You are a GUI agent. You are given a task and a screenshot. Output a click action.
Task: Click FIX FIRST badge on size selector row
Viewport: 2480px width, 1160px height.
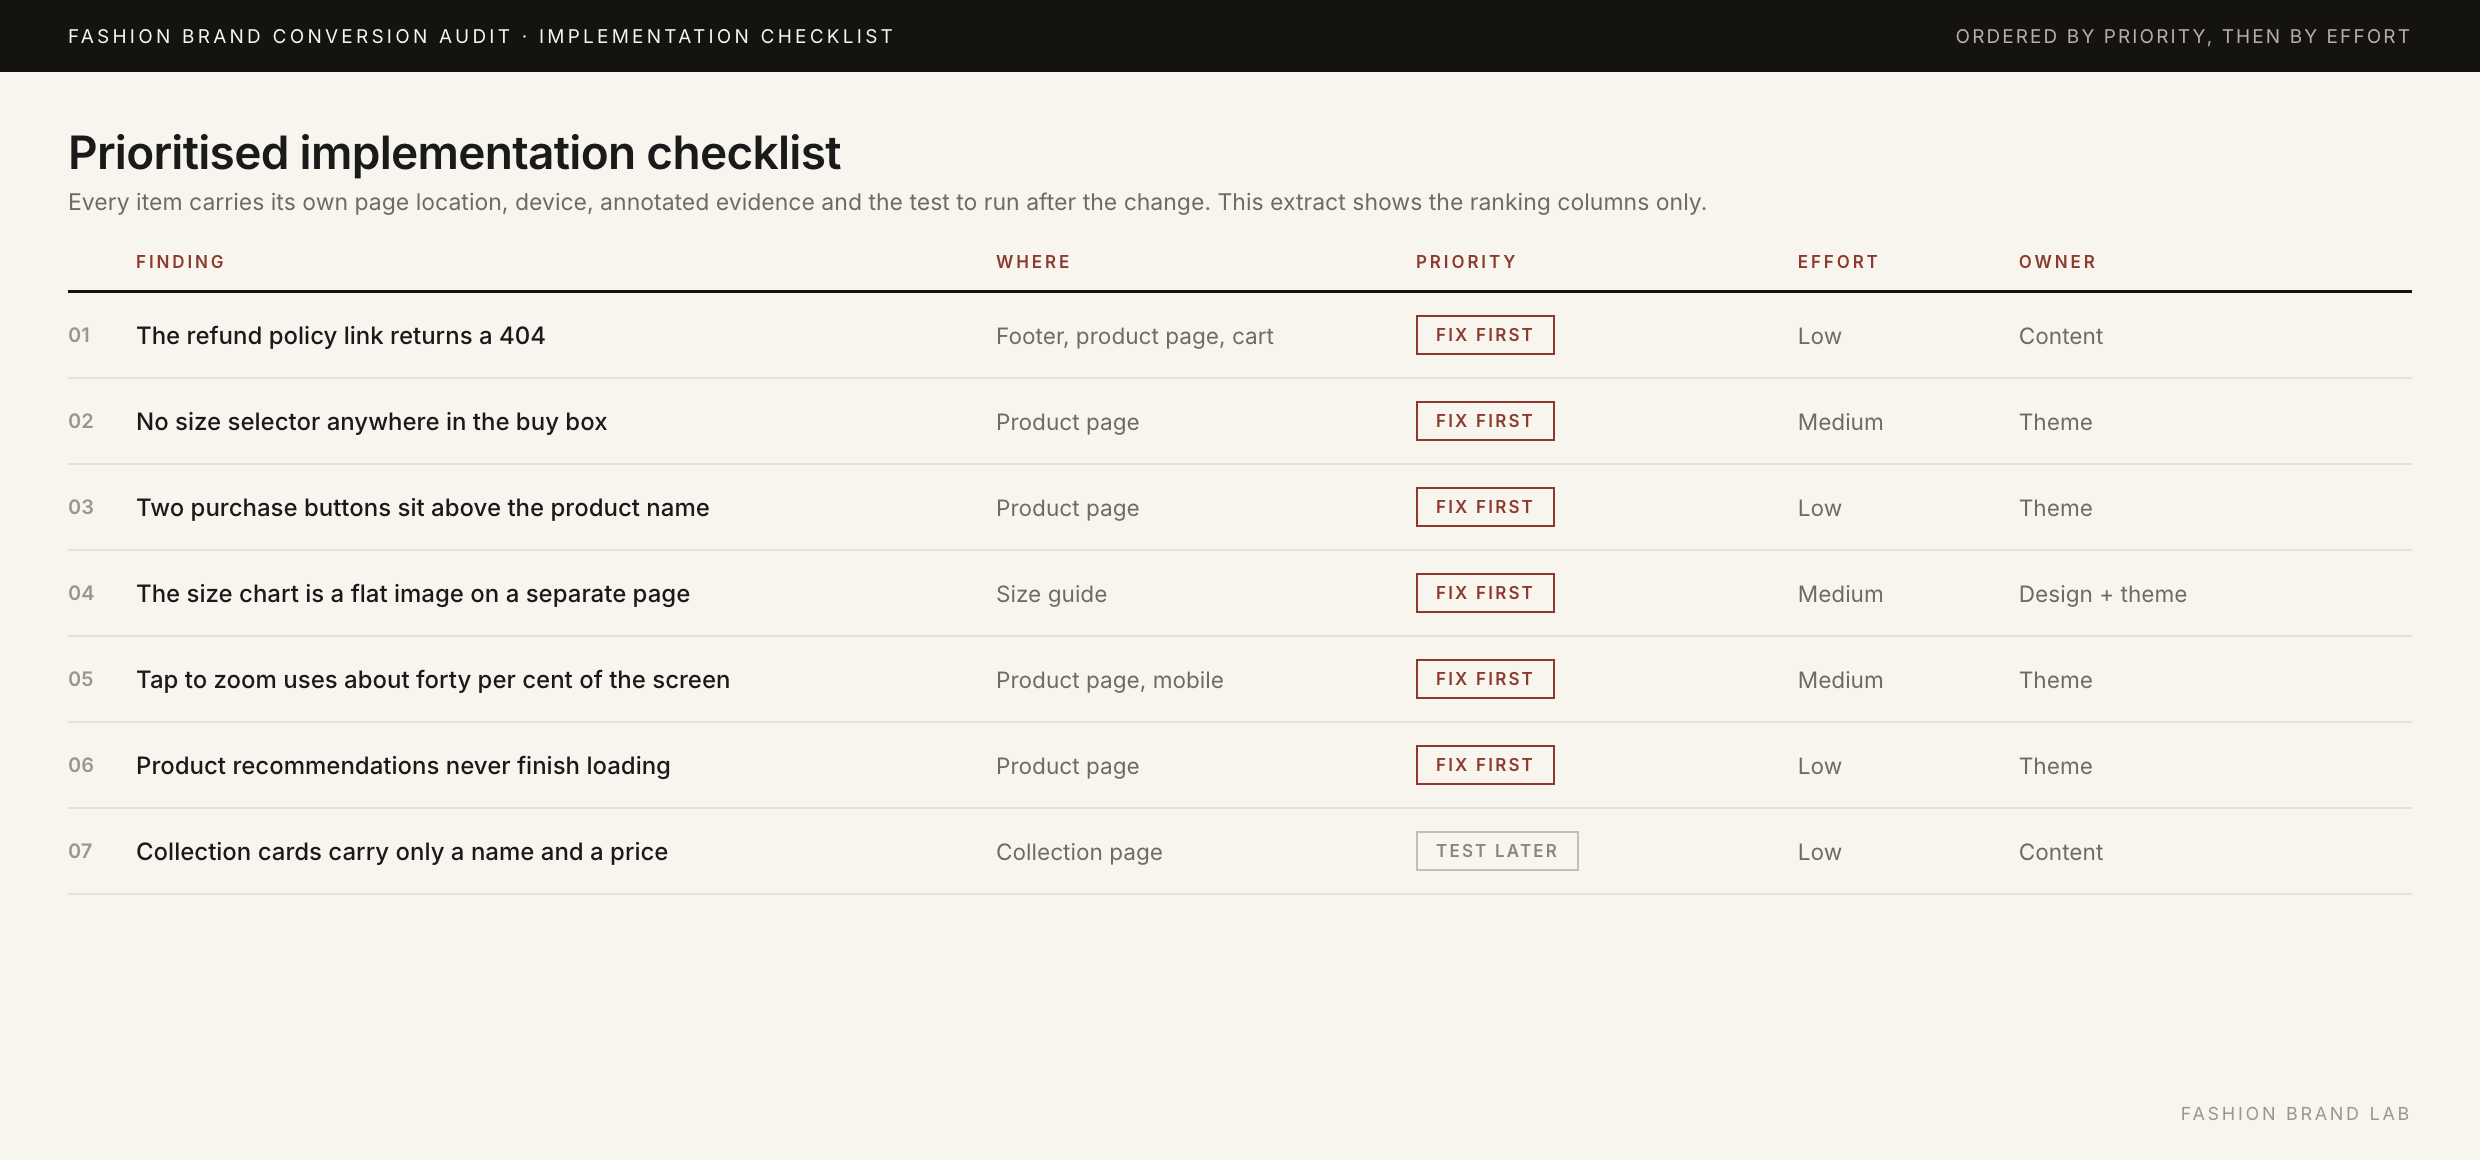click(x=1485, y=421)
